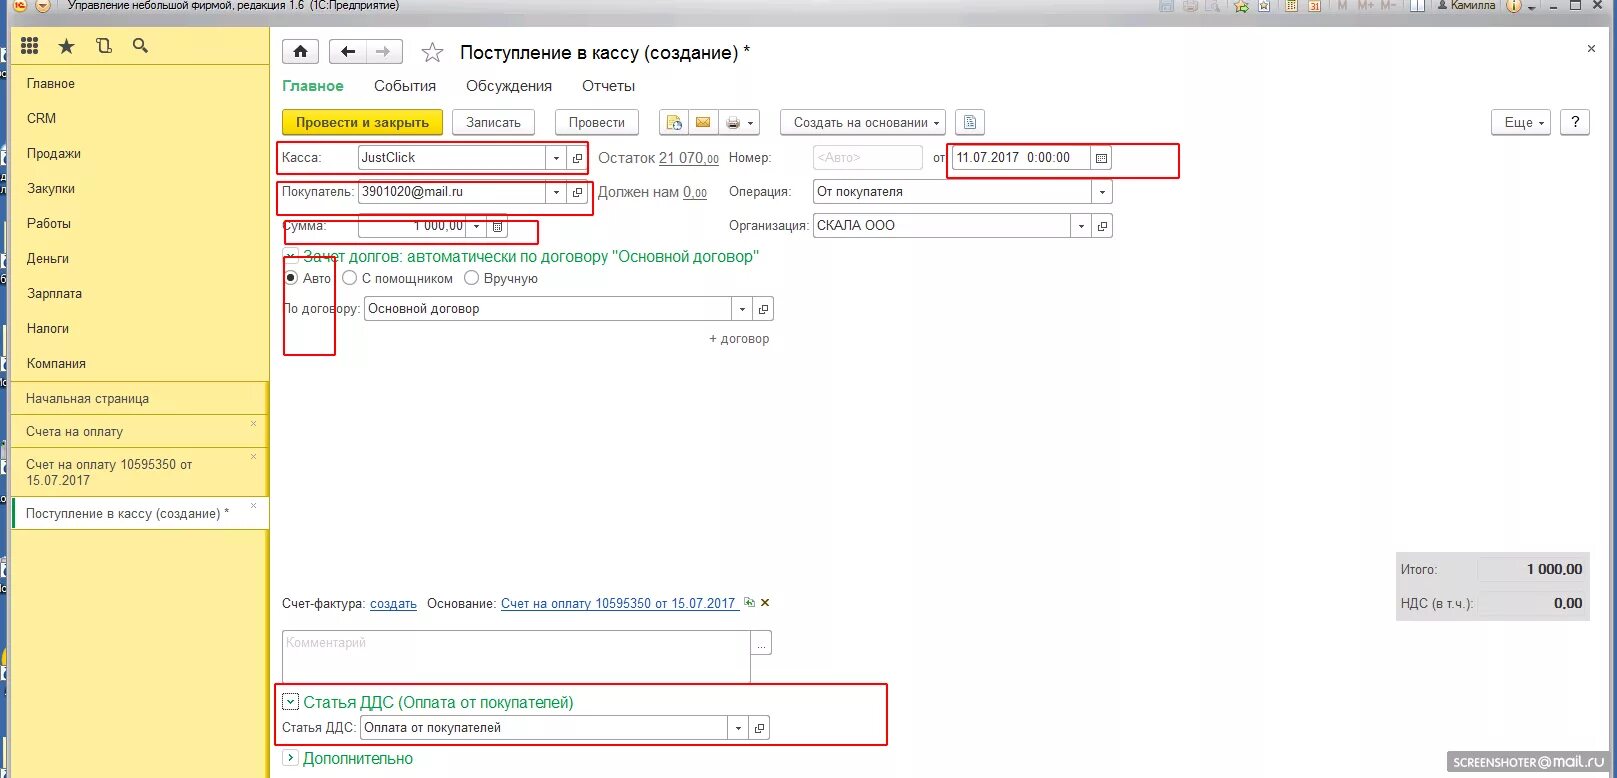Open the Касса JustClick record
The width and height of the screenshot is (1617, 778).
[x=577, y=158]
